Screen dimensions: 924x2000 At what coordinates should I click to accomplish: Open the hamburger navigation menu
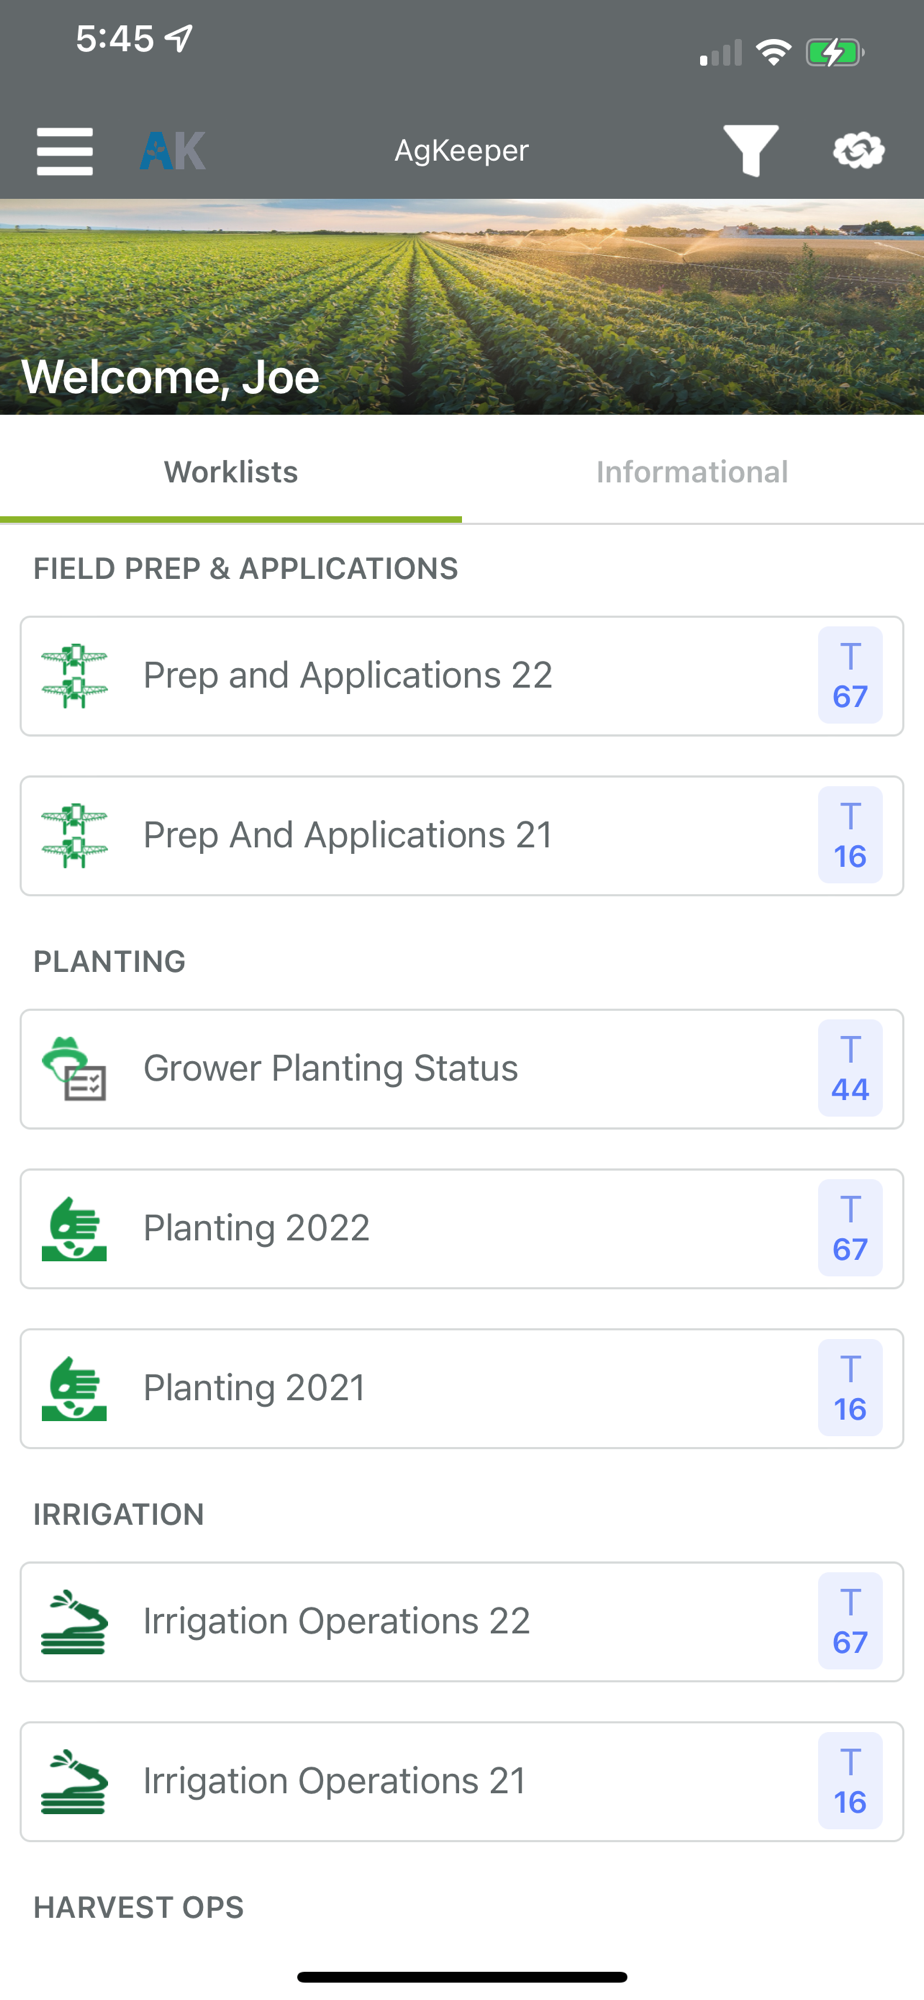(x=65, y=151)
